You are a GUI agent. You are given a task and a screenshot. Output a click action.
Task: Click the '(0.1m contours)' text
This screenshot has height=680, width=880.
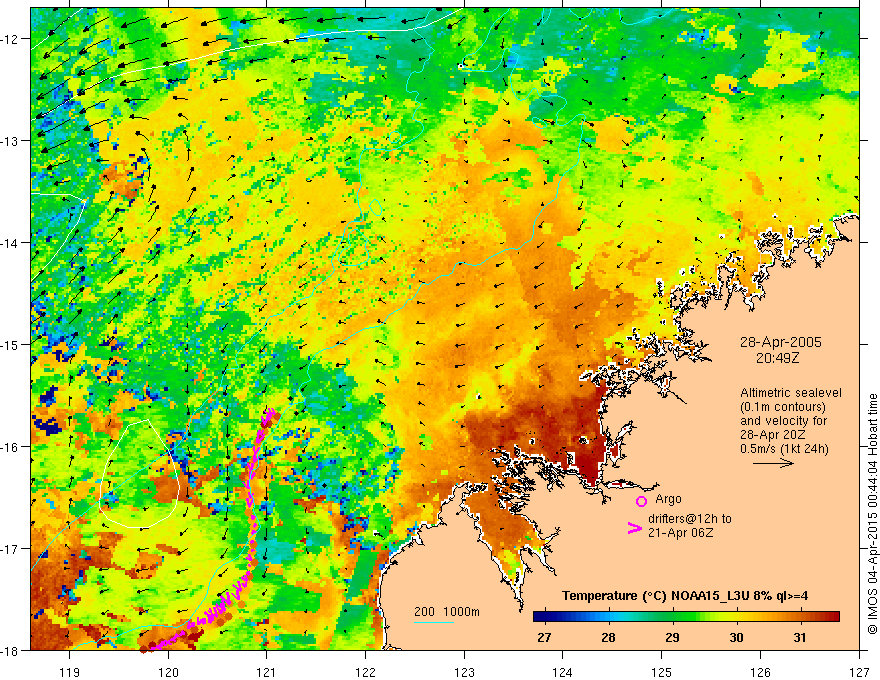[783, 407]
